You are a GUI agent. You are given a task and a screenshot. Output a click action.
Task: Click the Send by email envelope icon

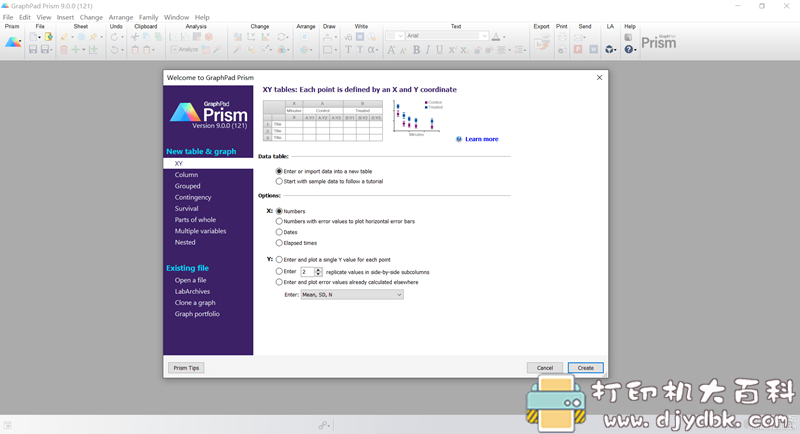click(578, 37)
